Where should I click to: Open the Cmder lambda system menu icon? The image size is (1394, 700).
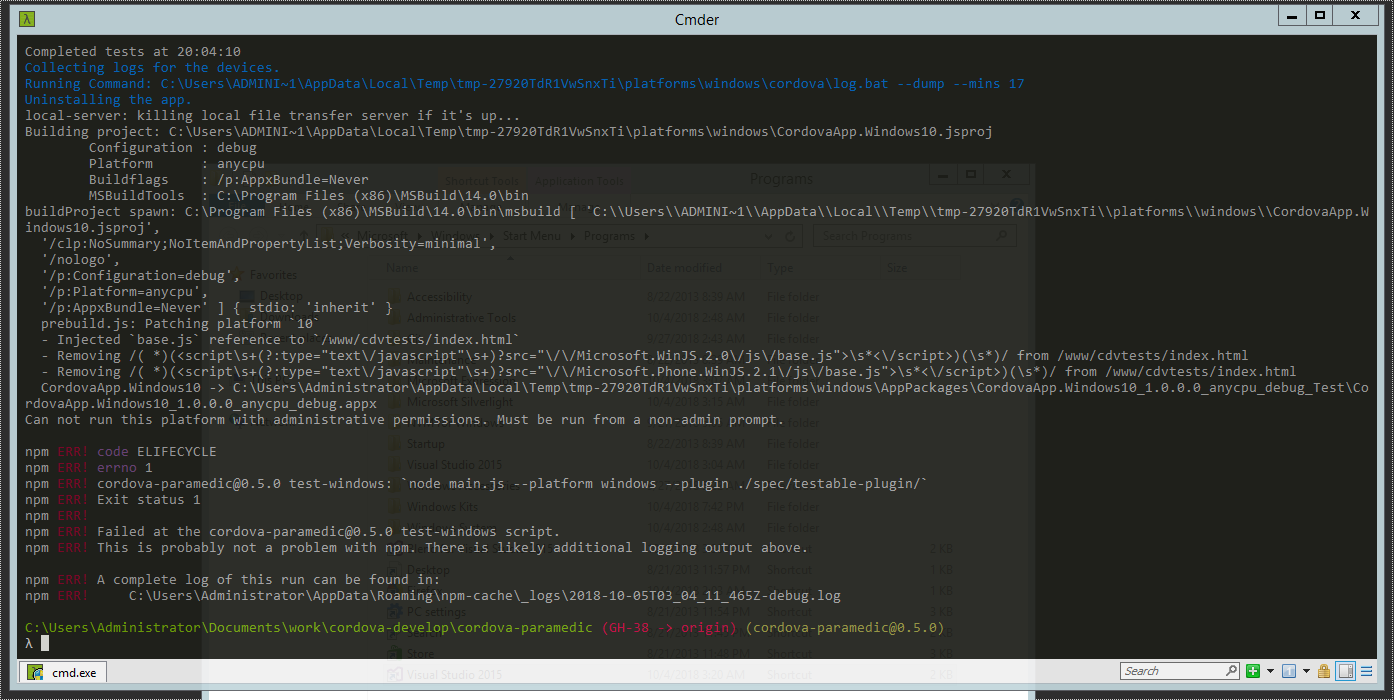point(27,19)
